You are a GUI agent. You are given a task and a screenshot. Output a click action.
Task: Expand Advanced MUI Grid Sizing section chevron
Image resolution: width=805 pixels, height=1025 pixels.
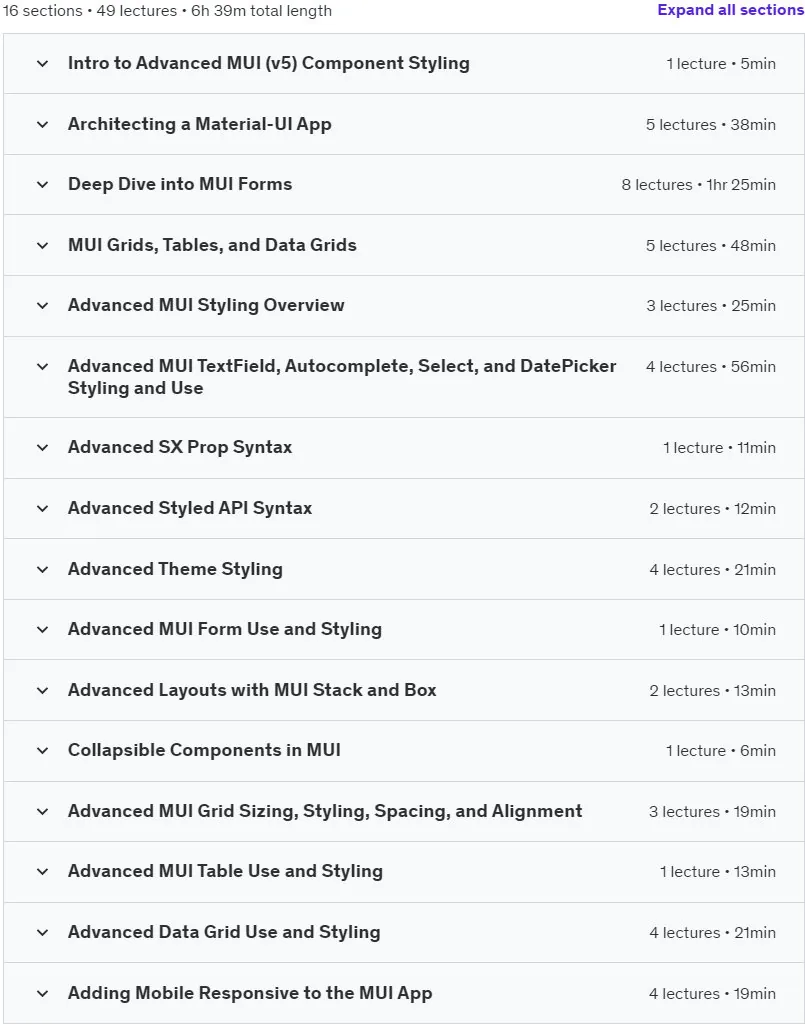point(43,811)
